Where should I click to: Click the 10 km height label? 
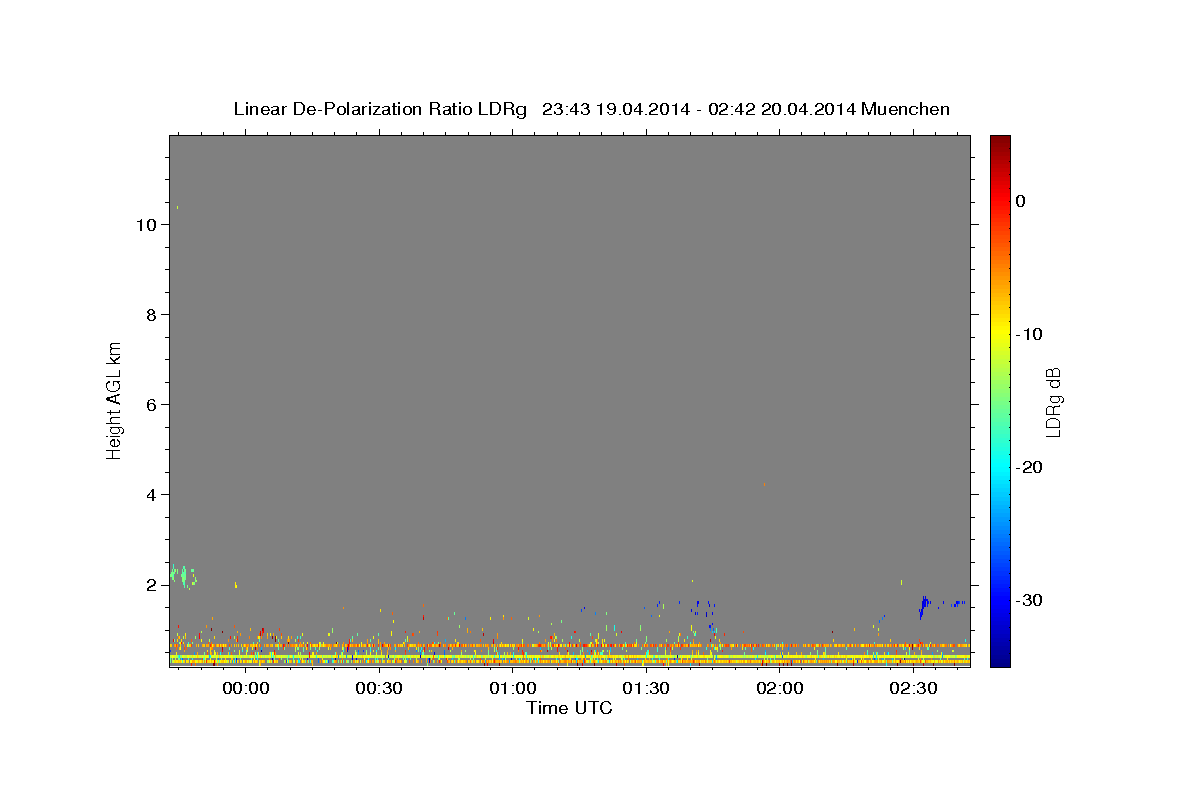(x=144, y=225)
